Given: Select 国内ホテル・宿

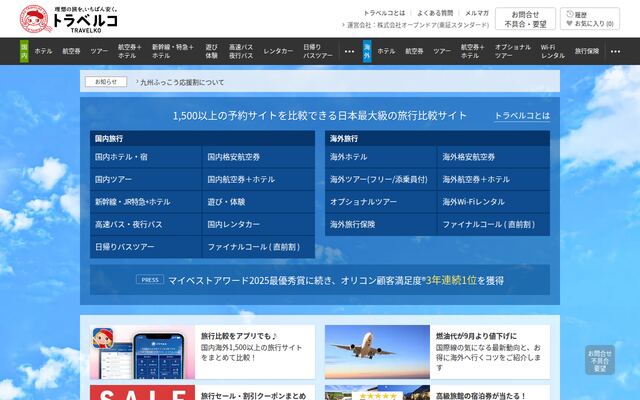Looking at the screenshot, I should [x=146, y=157].
